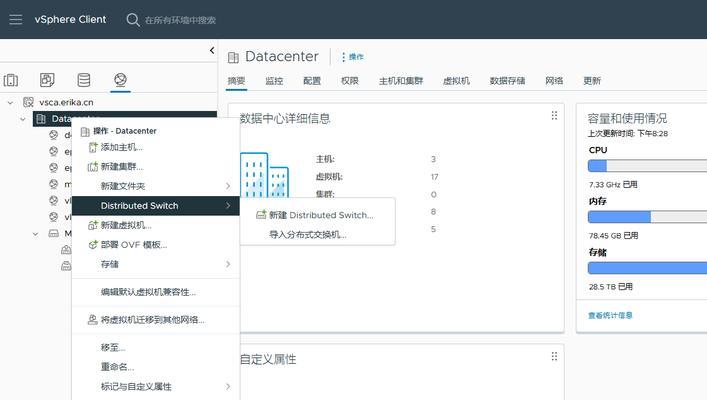Screen dimensions: 707x400
Task: Highlight the Distributed Switch menu entry
Action: pos(156,206)
